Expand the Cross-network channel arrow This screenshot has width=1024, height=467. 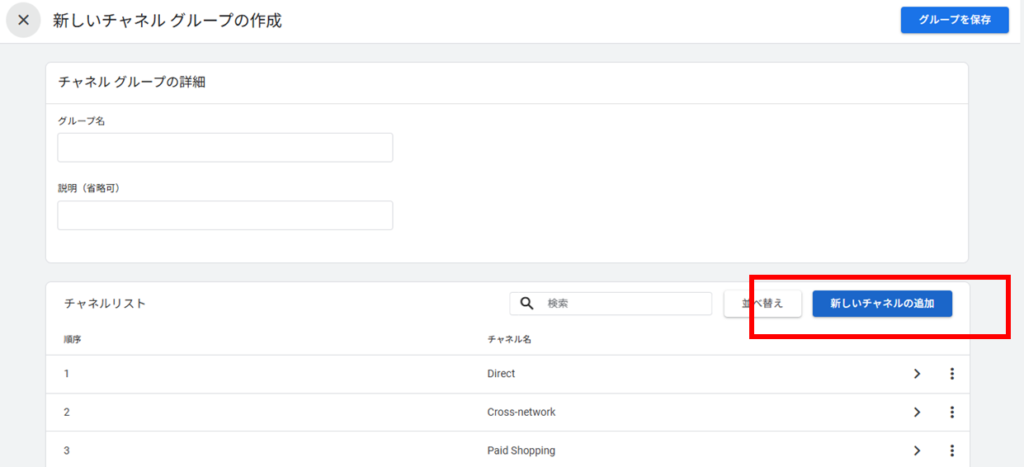(x=916, y=412)
